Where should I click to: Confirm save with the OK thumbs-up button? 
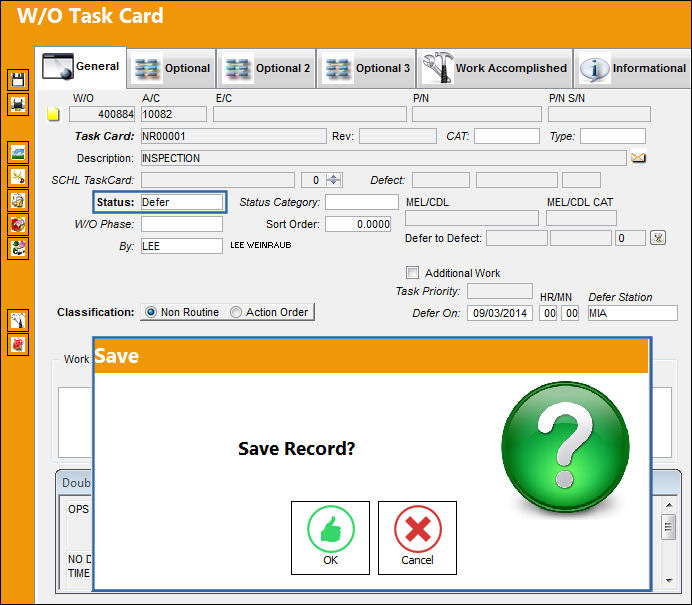330,537
